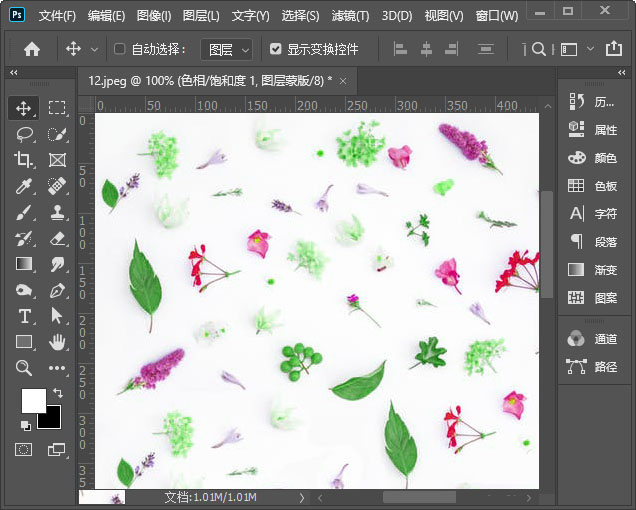Close the 12.jpeg document tab
The image size is (636, 510).
(x=343, y=81)
